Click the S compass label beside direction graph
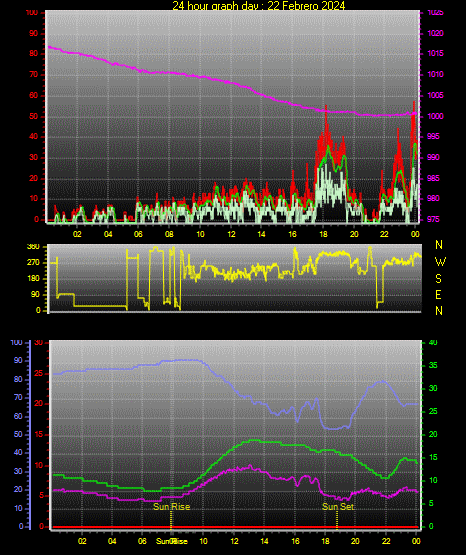The width and height of the screenshot is (466, 555). [438, 279]
